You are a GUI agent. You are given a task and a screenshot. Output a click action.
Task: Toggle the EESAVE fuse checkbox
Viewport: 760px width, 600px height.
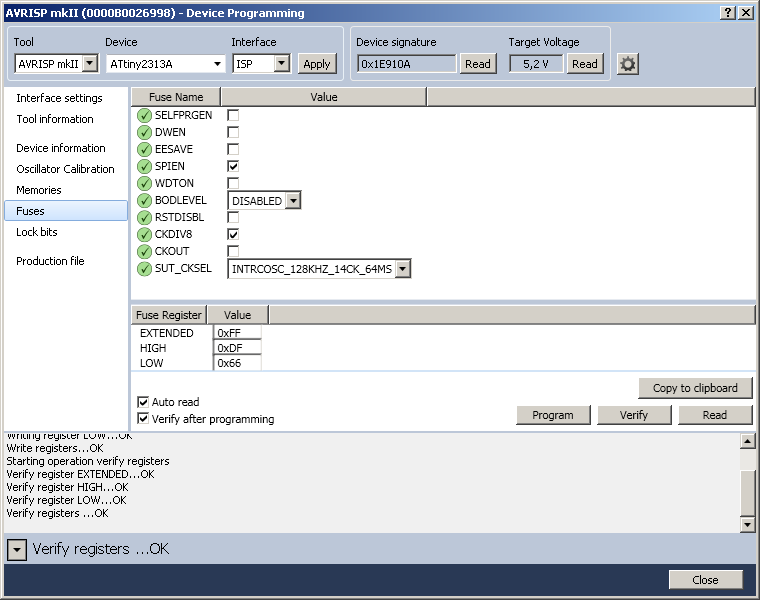[x=233, y=149]
